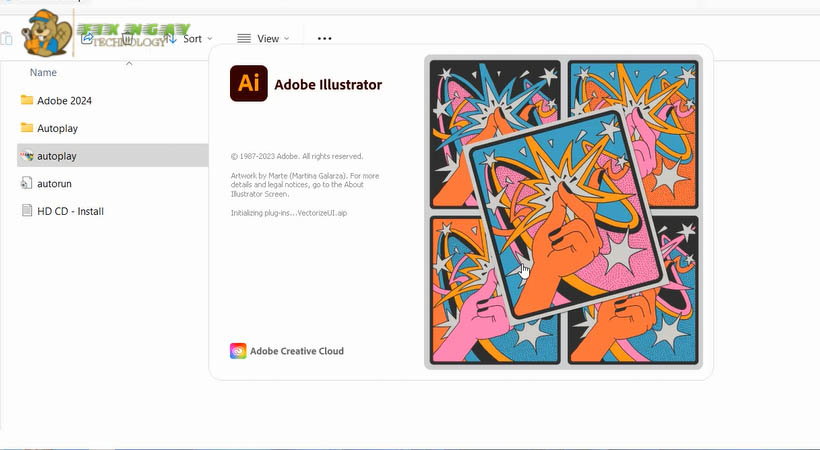Click the Name column header
Image resolution: width=820 pixels, height=450 pixels.
[43, 73]
